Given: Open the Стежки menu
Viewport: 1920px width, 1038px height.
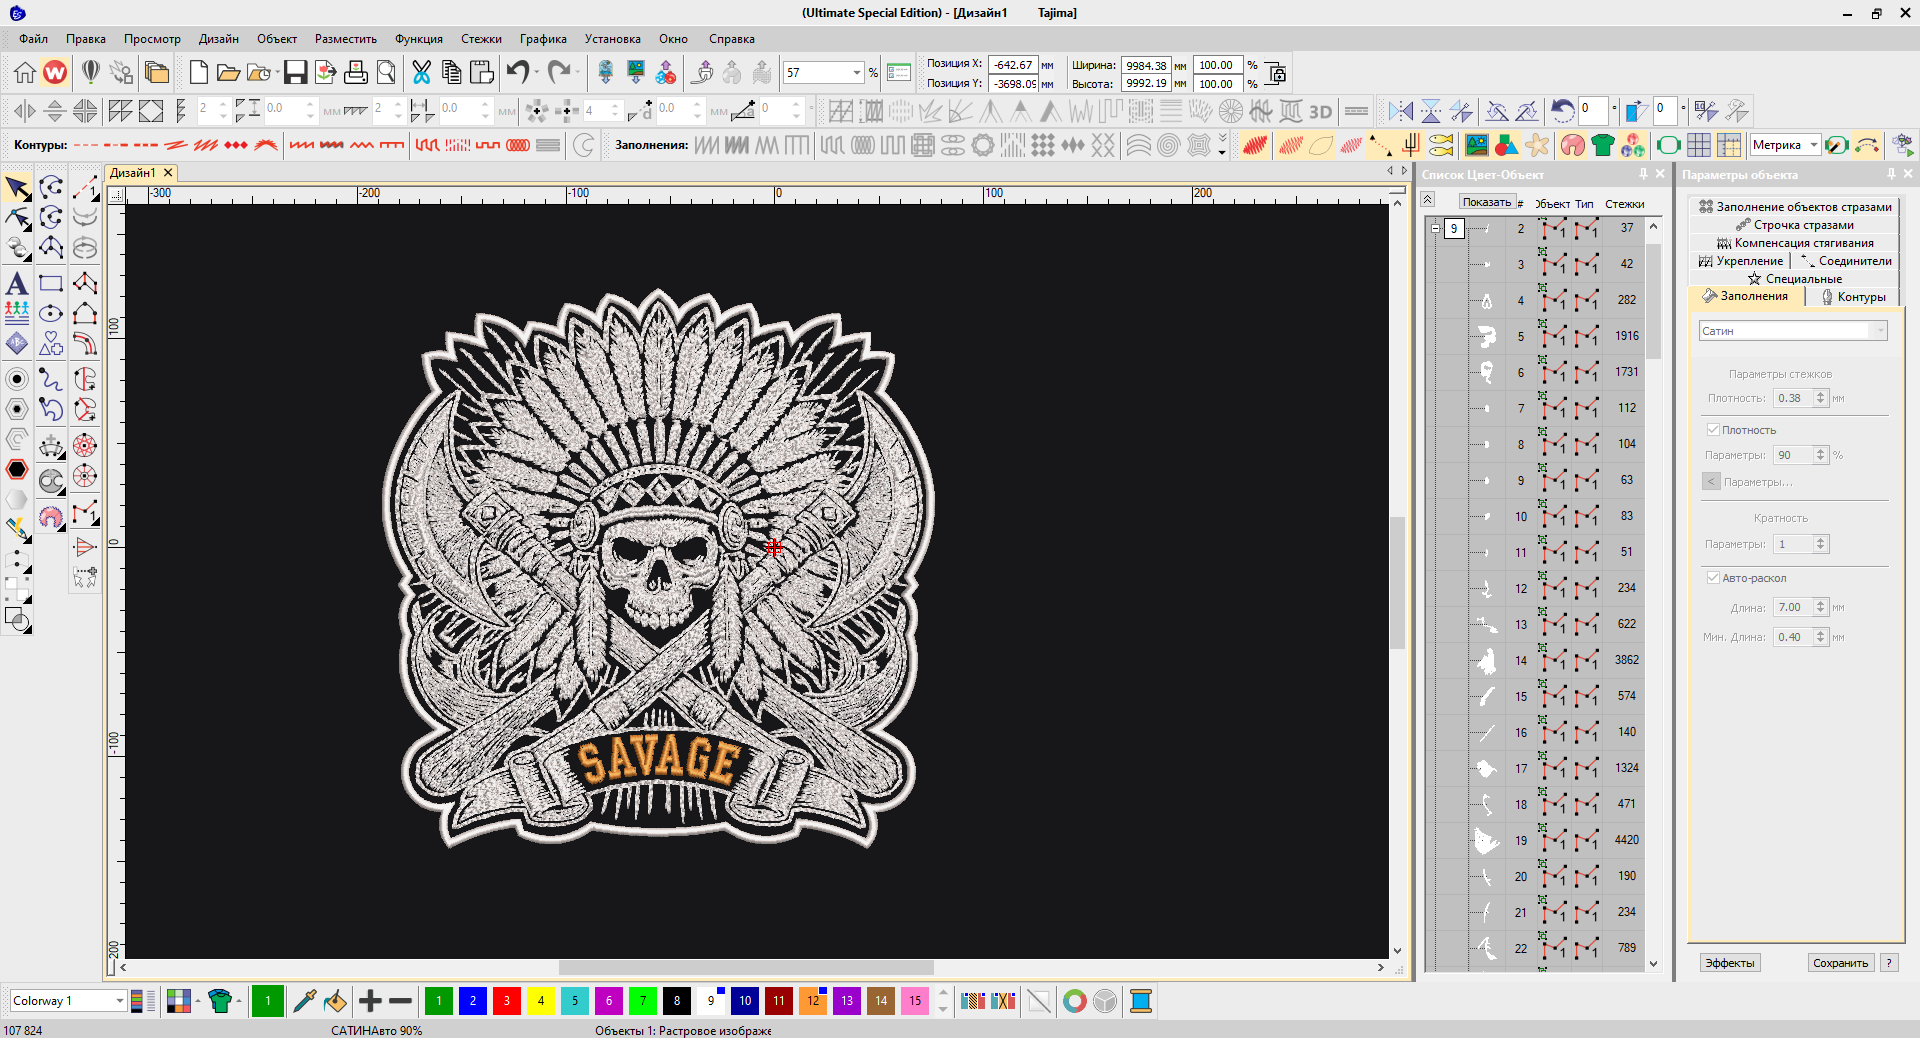Looking at the screenshot, I should (481, 39).
